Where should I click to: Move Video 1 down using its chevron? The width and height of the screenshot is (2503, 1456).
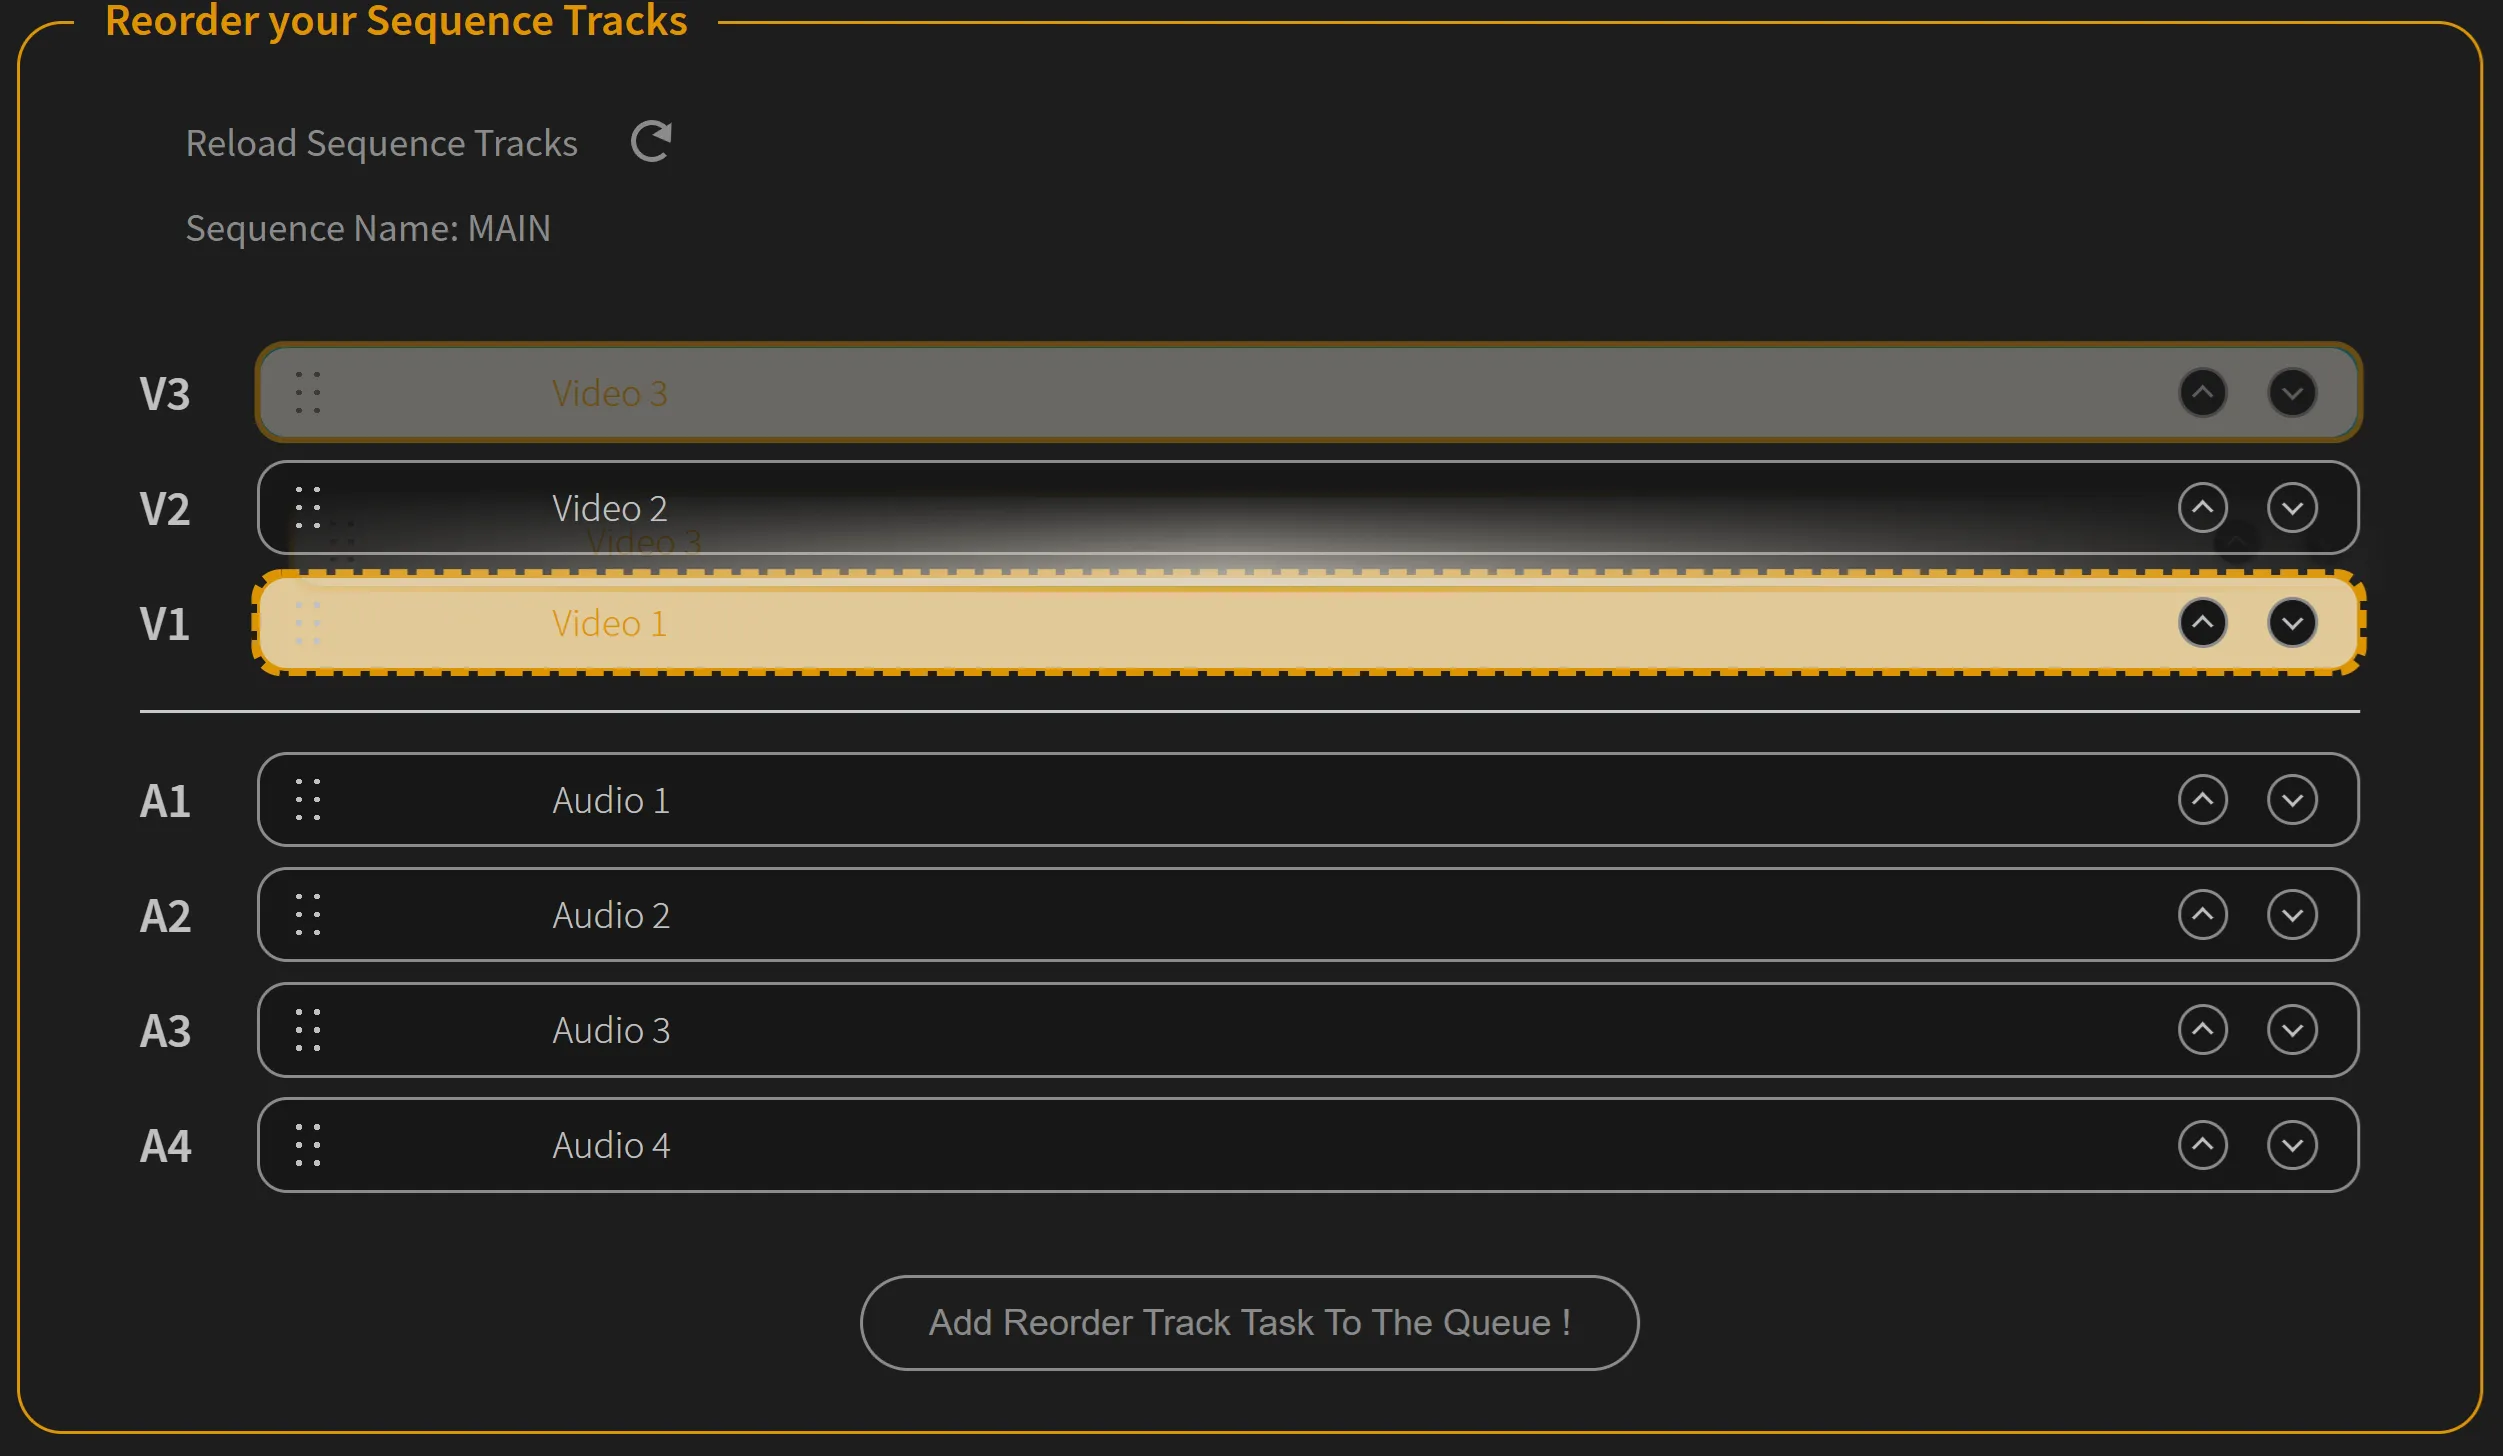pos(2292,623)
